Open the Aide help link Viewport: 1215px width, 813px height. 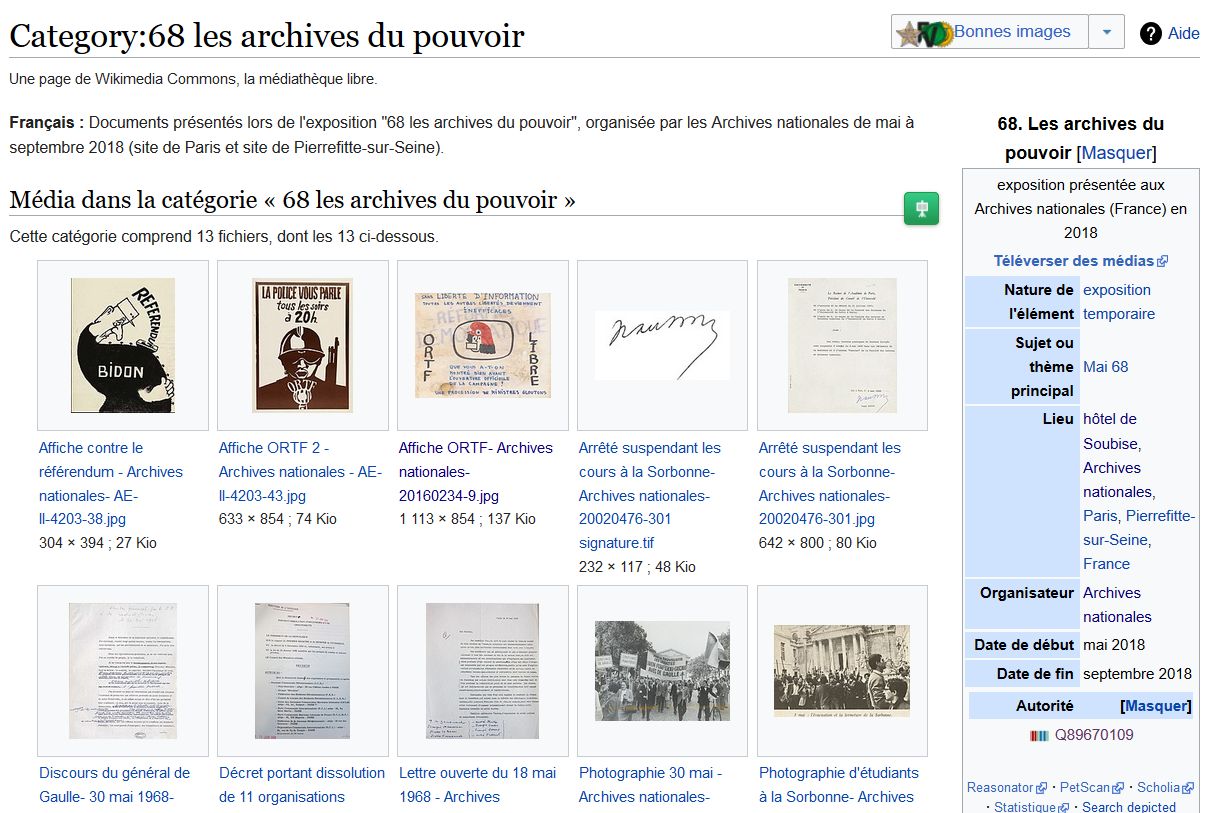1184,33
